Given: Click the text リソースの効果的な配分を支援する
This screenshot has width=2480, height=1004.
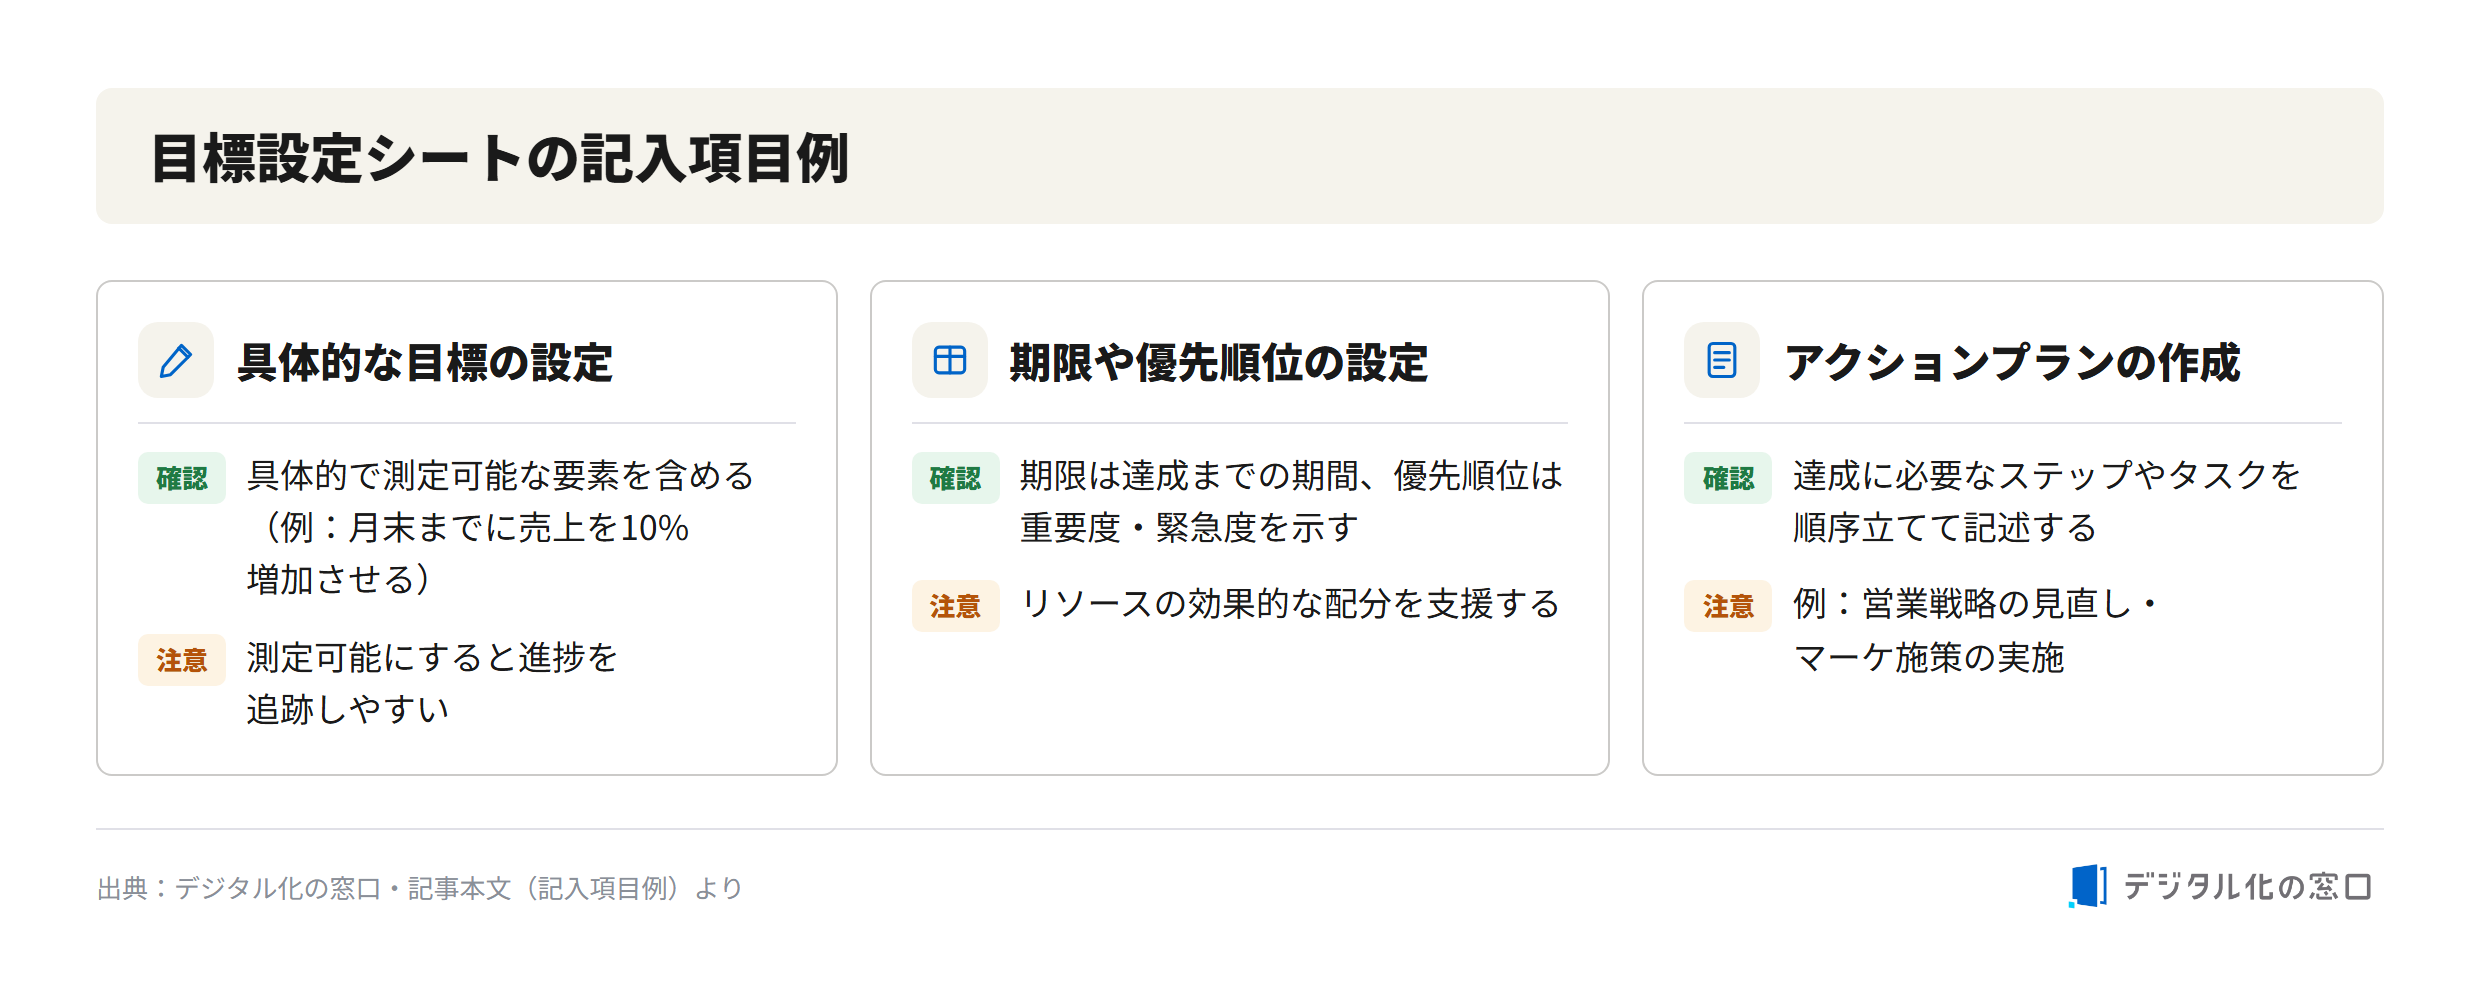Looking at the screenshot, I should 1290,604.
